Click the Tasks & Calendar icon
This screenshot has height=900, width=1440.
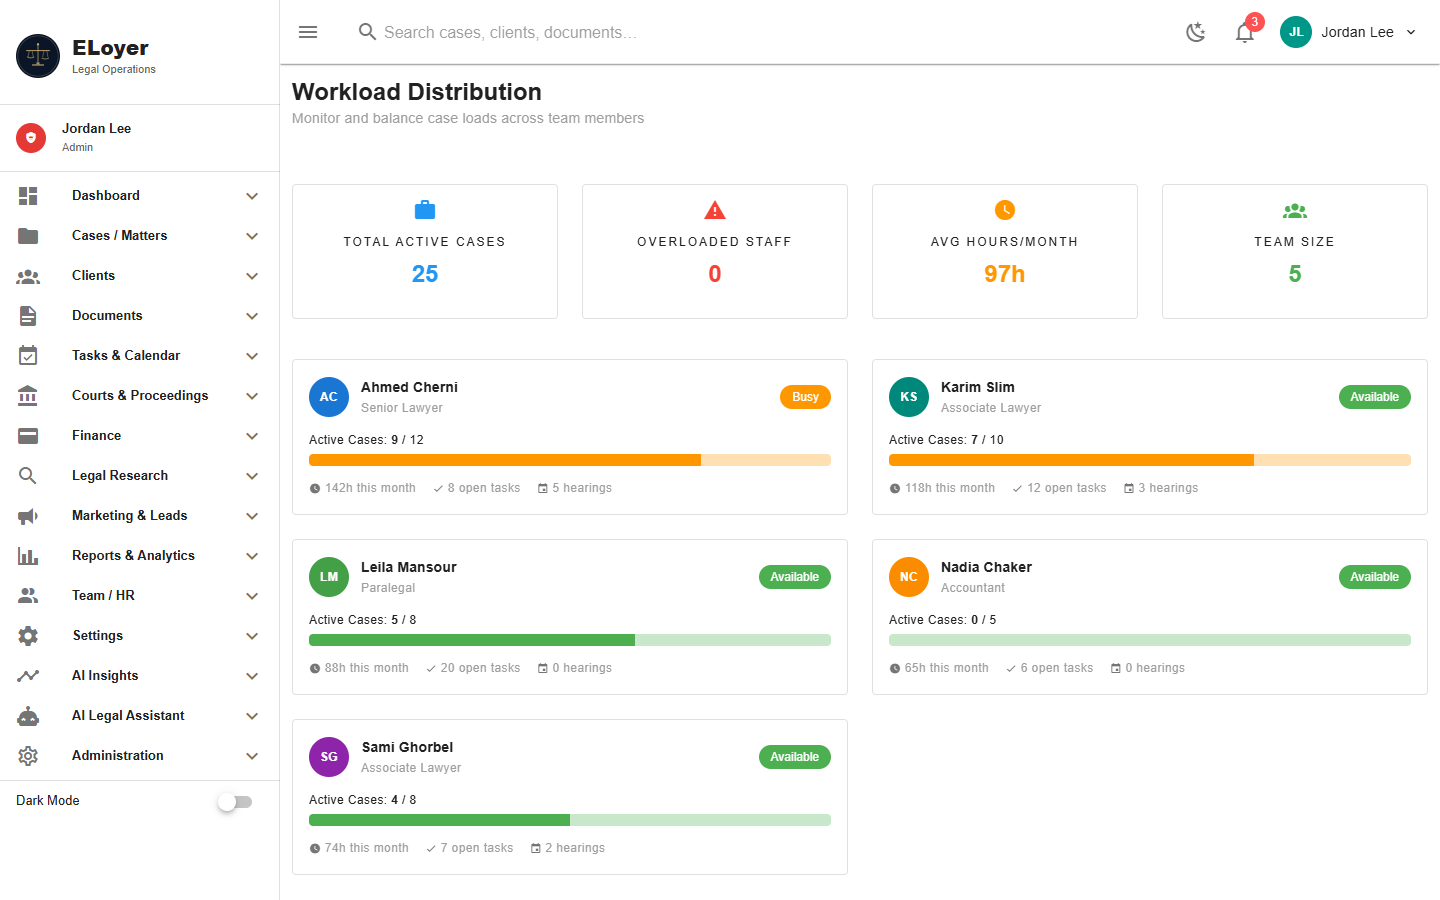(28, 356)
